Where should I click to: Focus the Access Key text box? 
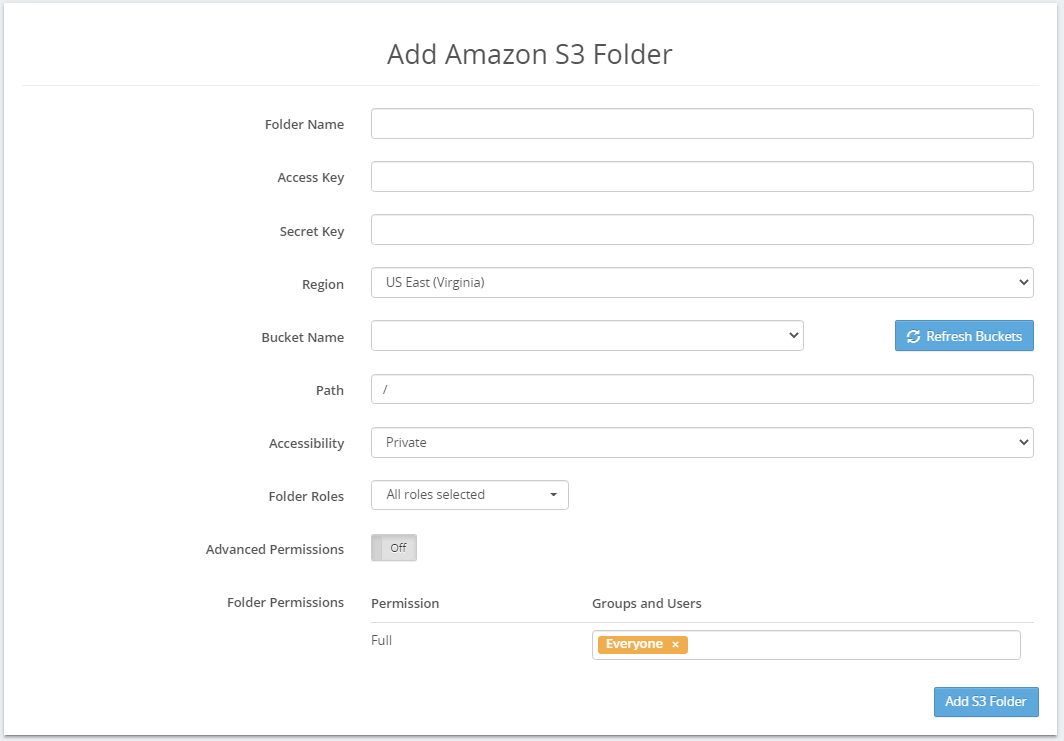(702, 176)
